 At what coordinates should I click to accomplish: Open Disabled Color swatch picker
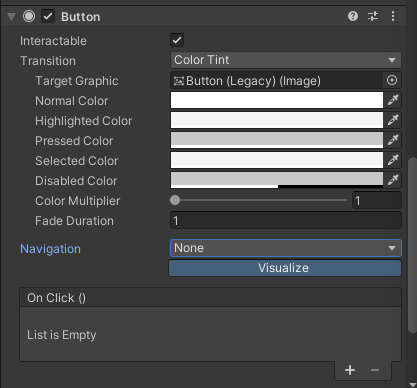click(277, 180)
